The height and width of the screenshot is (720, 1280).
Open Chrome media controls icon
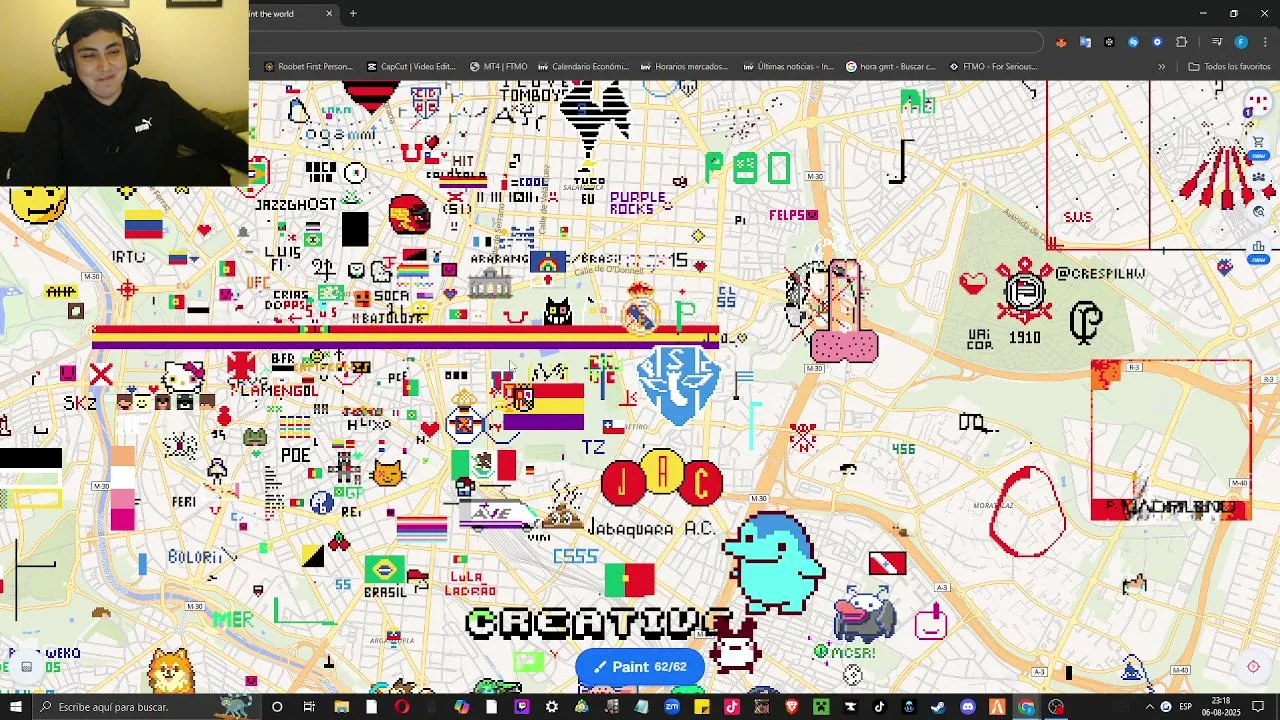pyautogui.click(x=1217, y=42)
